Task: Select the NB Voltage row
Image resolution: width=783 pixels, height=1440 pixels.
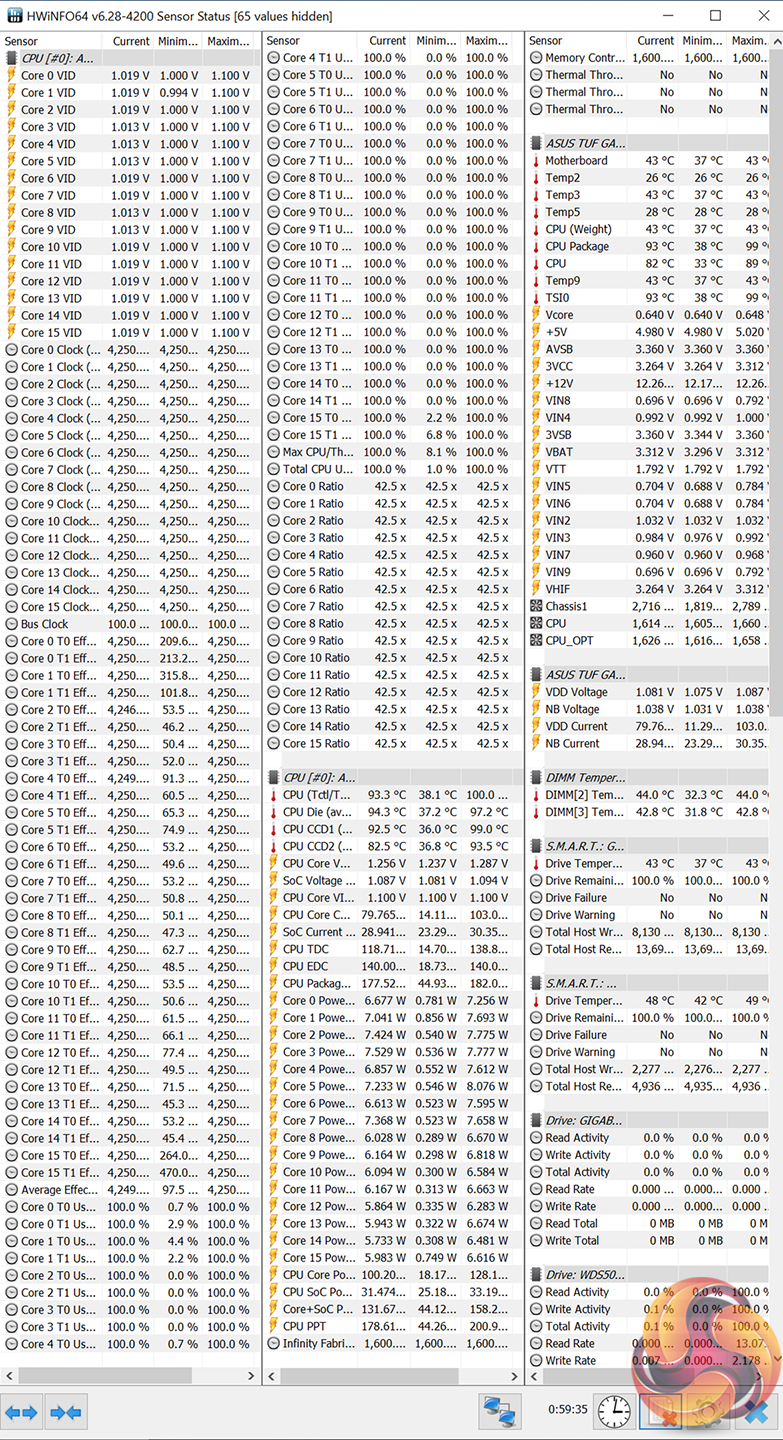Action: pyautogui.click(x=646, y=709)
